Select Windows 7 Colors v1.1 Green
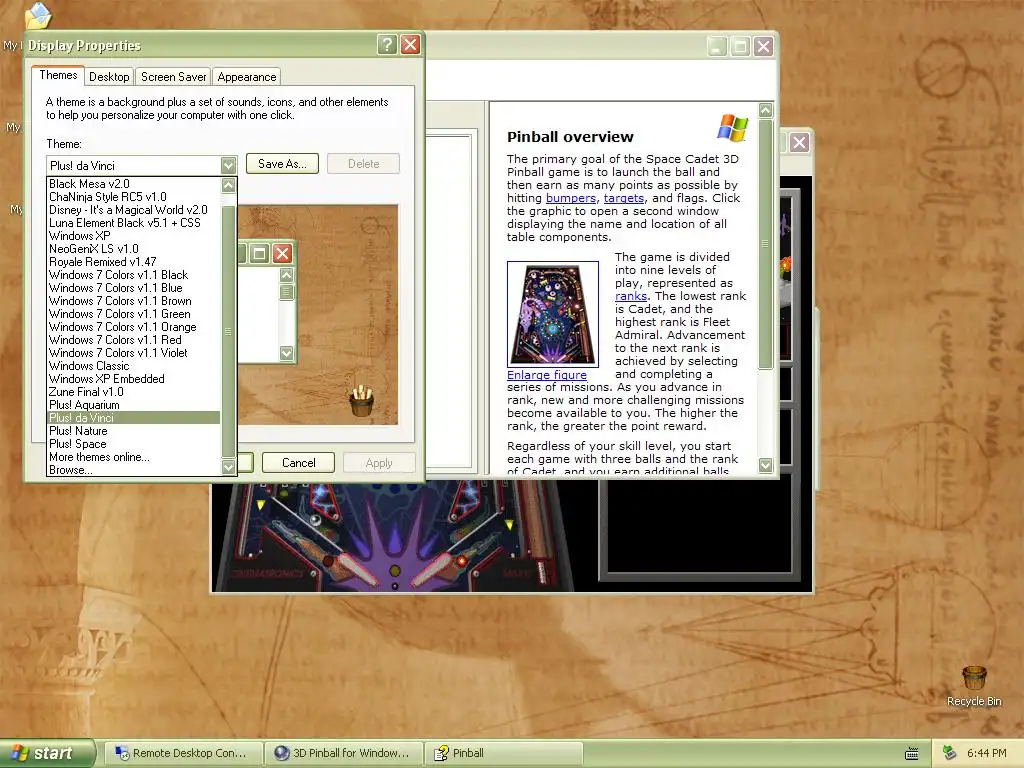The width and height of the screenshot is (1024, 768). (x=134, y=314)
